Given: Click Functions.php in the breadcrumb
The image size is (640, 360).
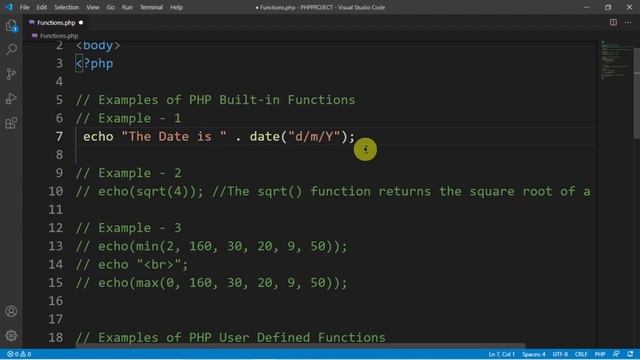Looking at the screenshot, I should [x=59, y=36].
